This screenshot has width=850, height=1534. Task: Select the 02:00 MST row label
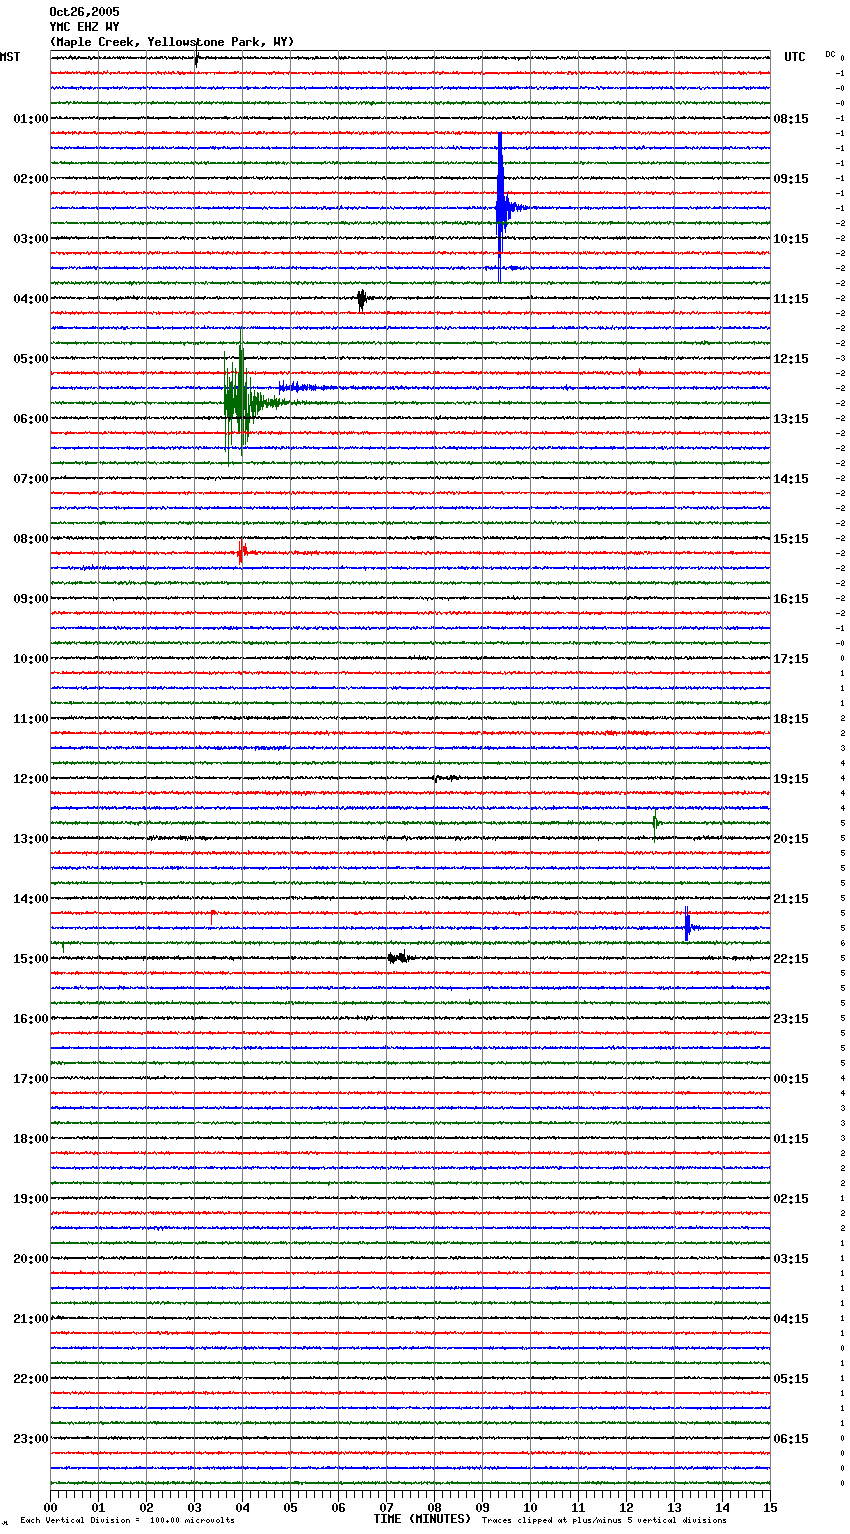[31, 179]
